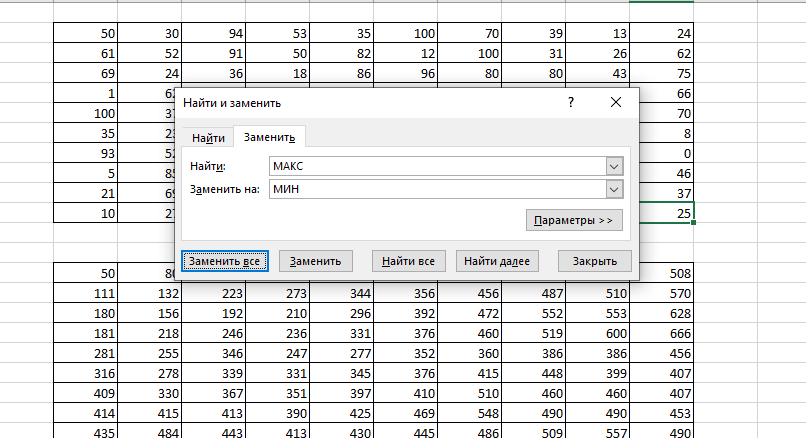This screenshot has height=438, width=806.
Task: Click the Заменить на field containing МИН
Action: 436,189
